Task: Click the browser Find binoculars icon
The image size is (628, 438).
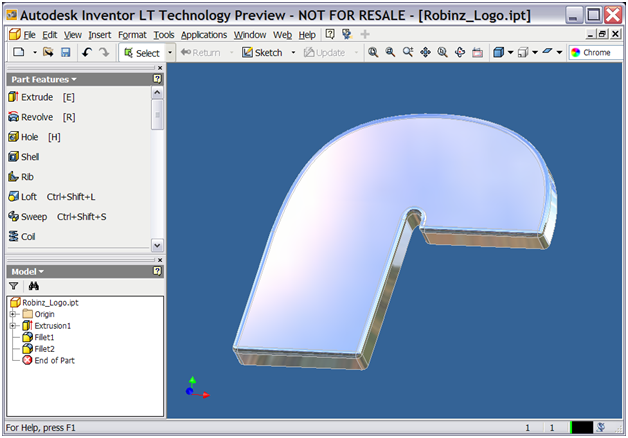Action: coord(34,286)
